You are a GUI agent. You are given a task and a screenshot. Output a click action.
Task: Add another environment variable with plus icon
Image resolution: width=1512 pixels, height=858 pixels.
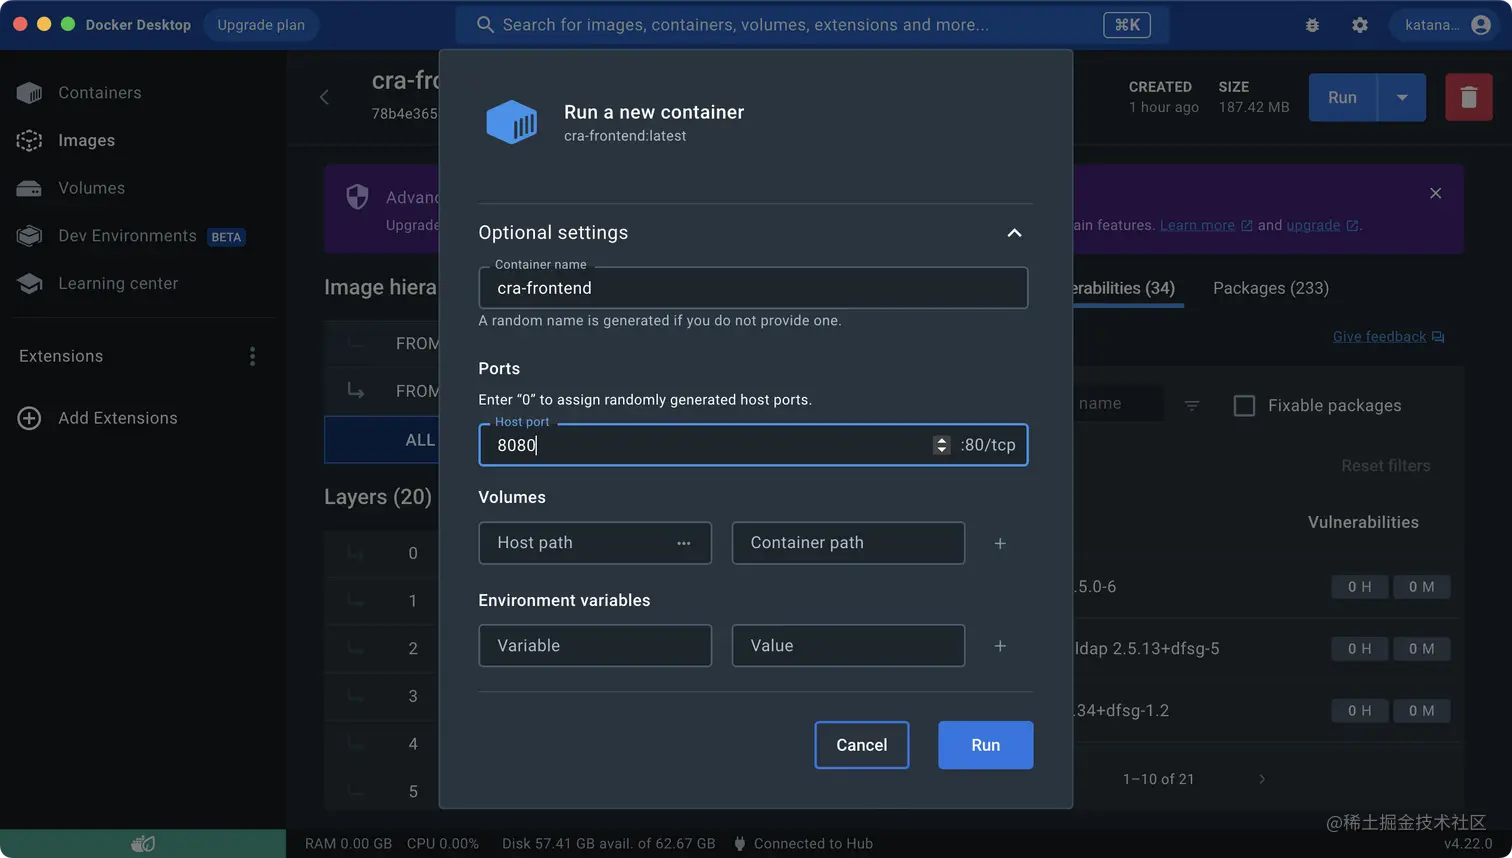(x=1000, y=646)
